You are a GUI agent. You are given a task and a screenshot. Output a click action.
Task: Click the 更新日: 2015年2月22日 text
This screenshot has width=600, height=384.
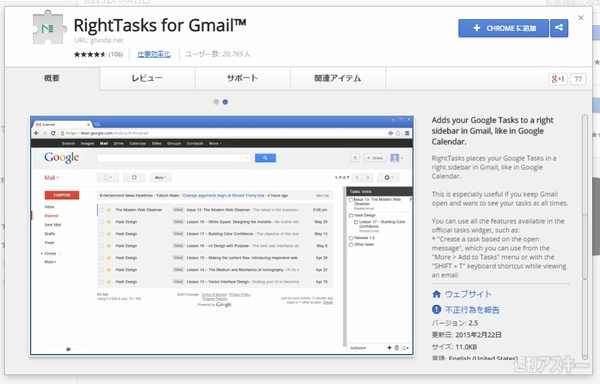(x=466, y=335)
